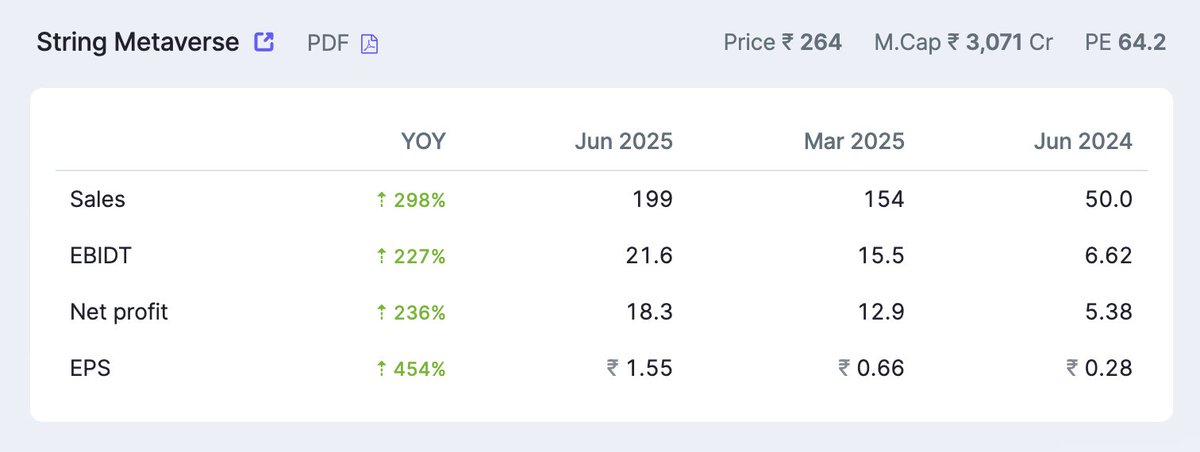Select the Jun 2025 column header
Viewport: 1200px width, 452px height.
[623, 141]
